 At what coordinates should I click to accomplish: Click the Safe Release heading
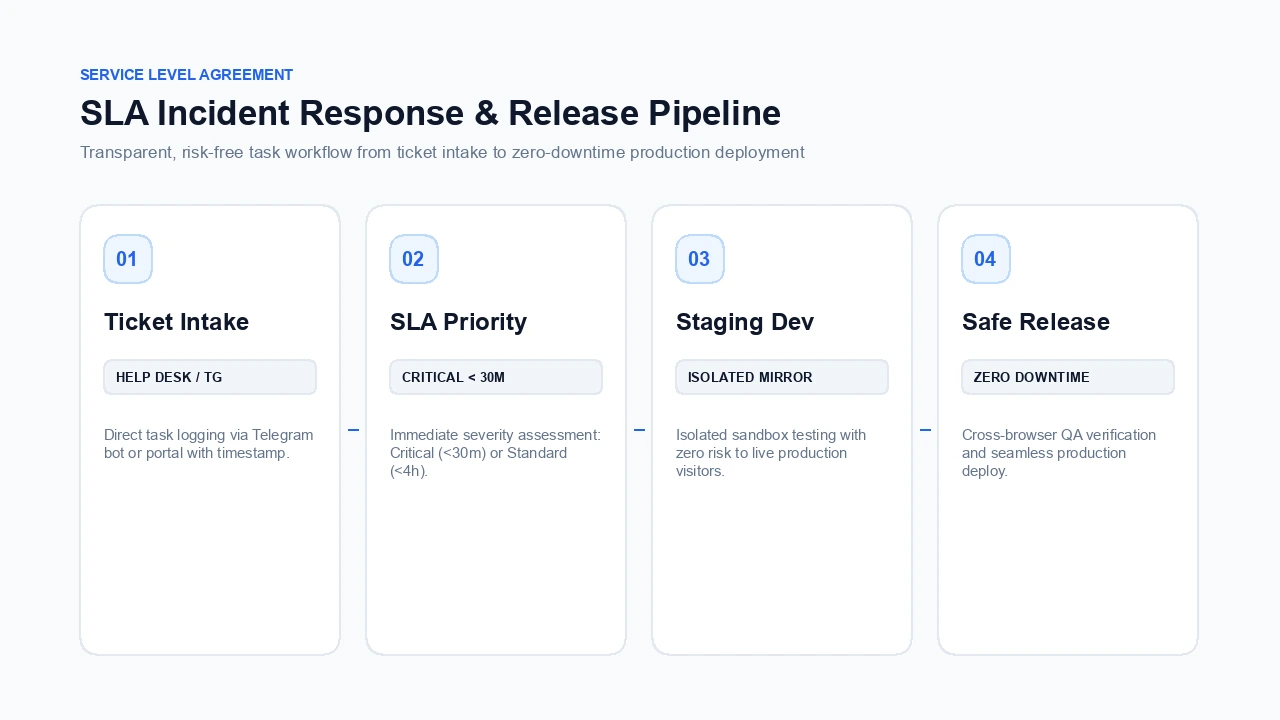(x=1036, y=322)
